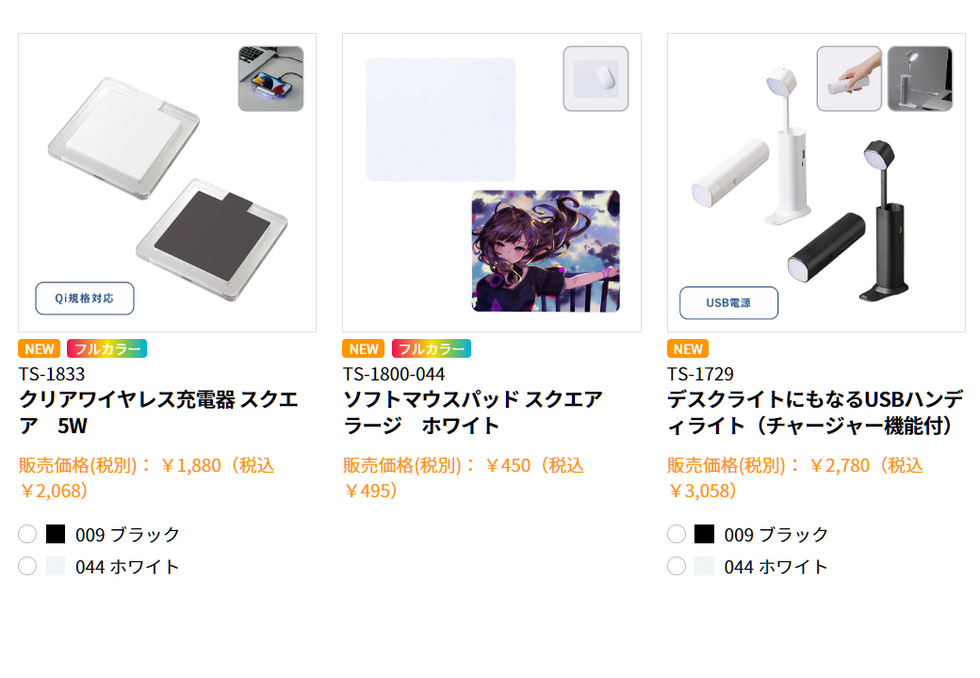The height and width of the screenshot is (678, 980).
Task: Open the デスクライトにもなるUSBハンディライト product link
Action: tap(815, 412)
